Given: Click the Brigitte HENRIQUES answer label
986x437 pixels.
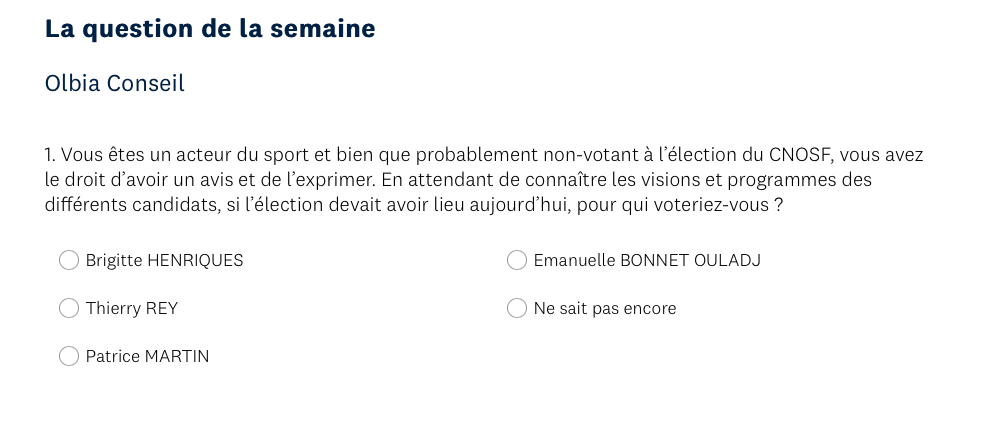Looking at the screenshot, I should (x=165, y=260).
